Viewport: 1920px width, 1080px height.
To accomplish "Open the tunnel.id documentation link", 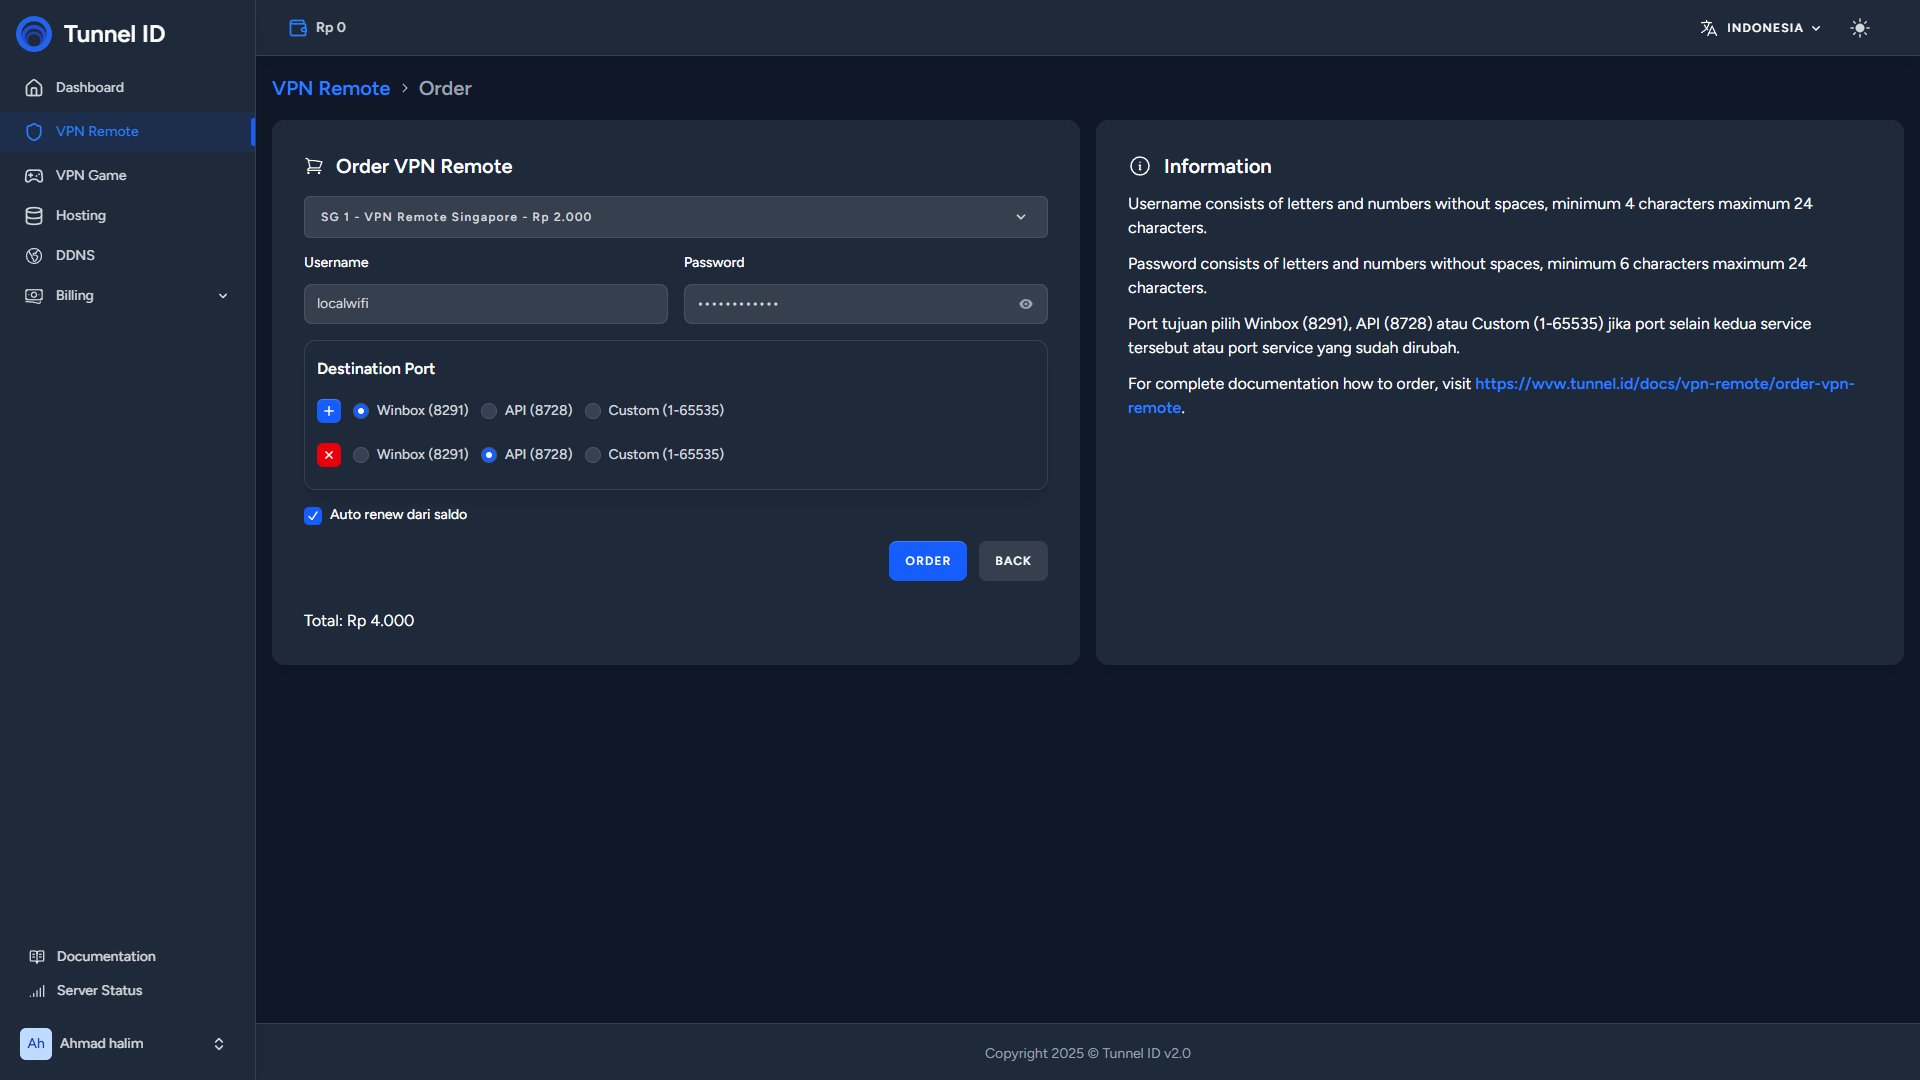I will (1663, 384).
